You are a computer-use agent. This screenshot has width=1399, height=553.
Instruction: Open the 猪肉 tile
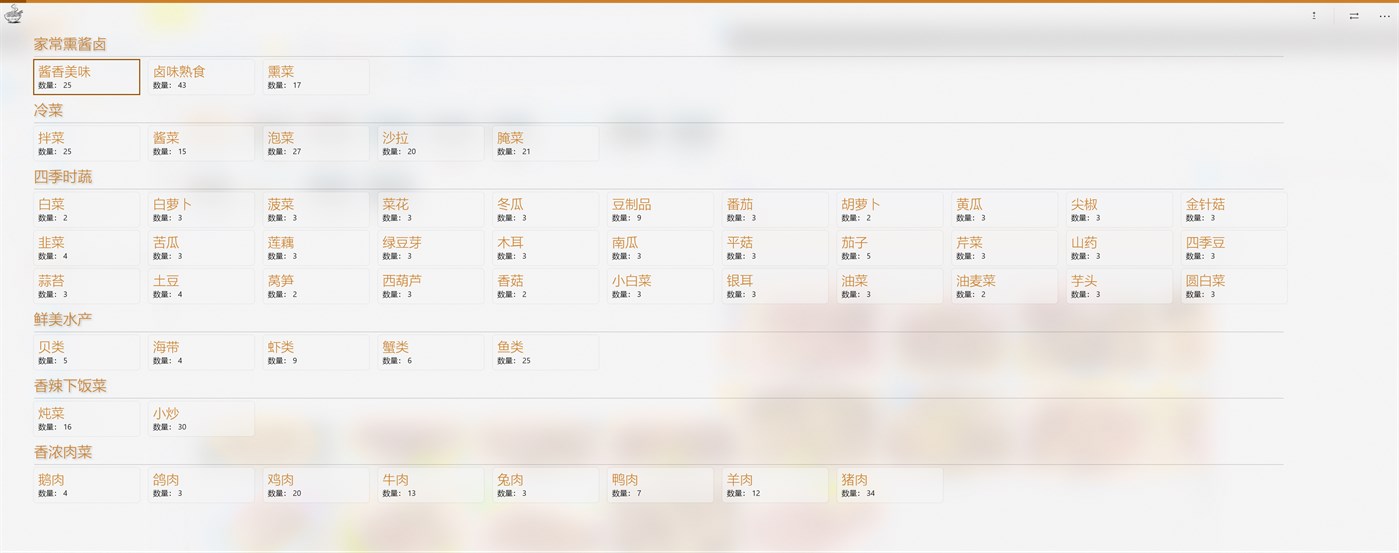click(x=890, y=485)
